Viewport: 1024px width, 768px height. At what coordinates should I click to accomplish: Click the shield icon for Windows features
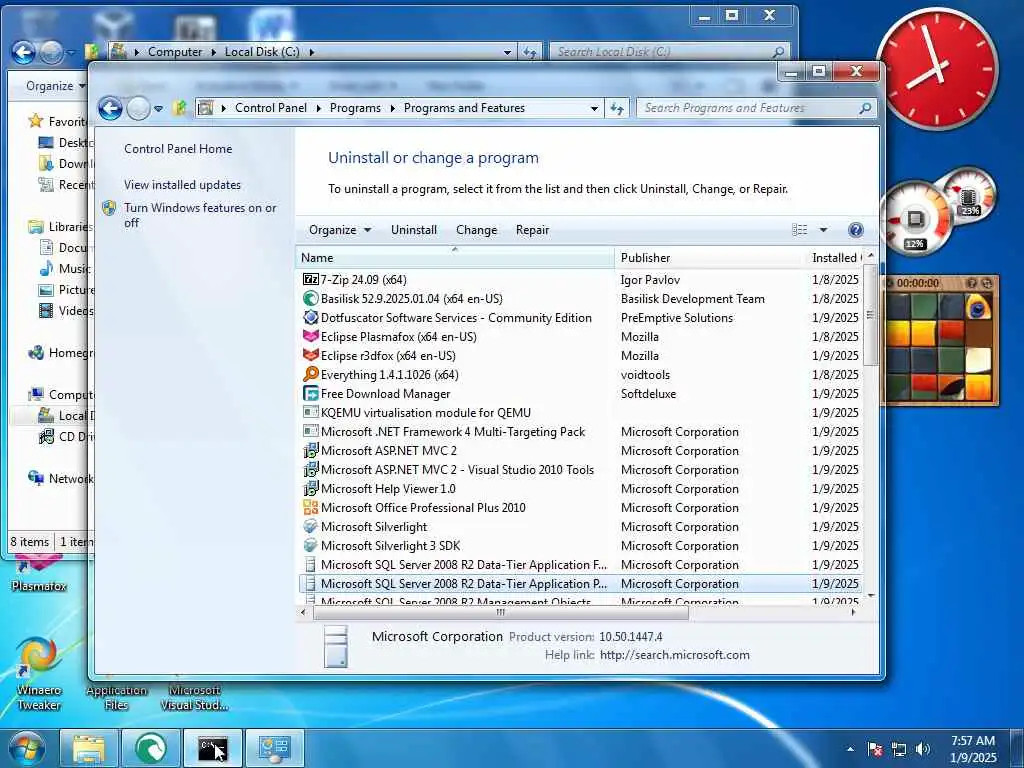pyautogui.click(x=109, y=208)
